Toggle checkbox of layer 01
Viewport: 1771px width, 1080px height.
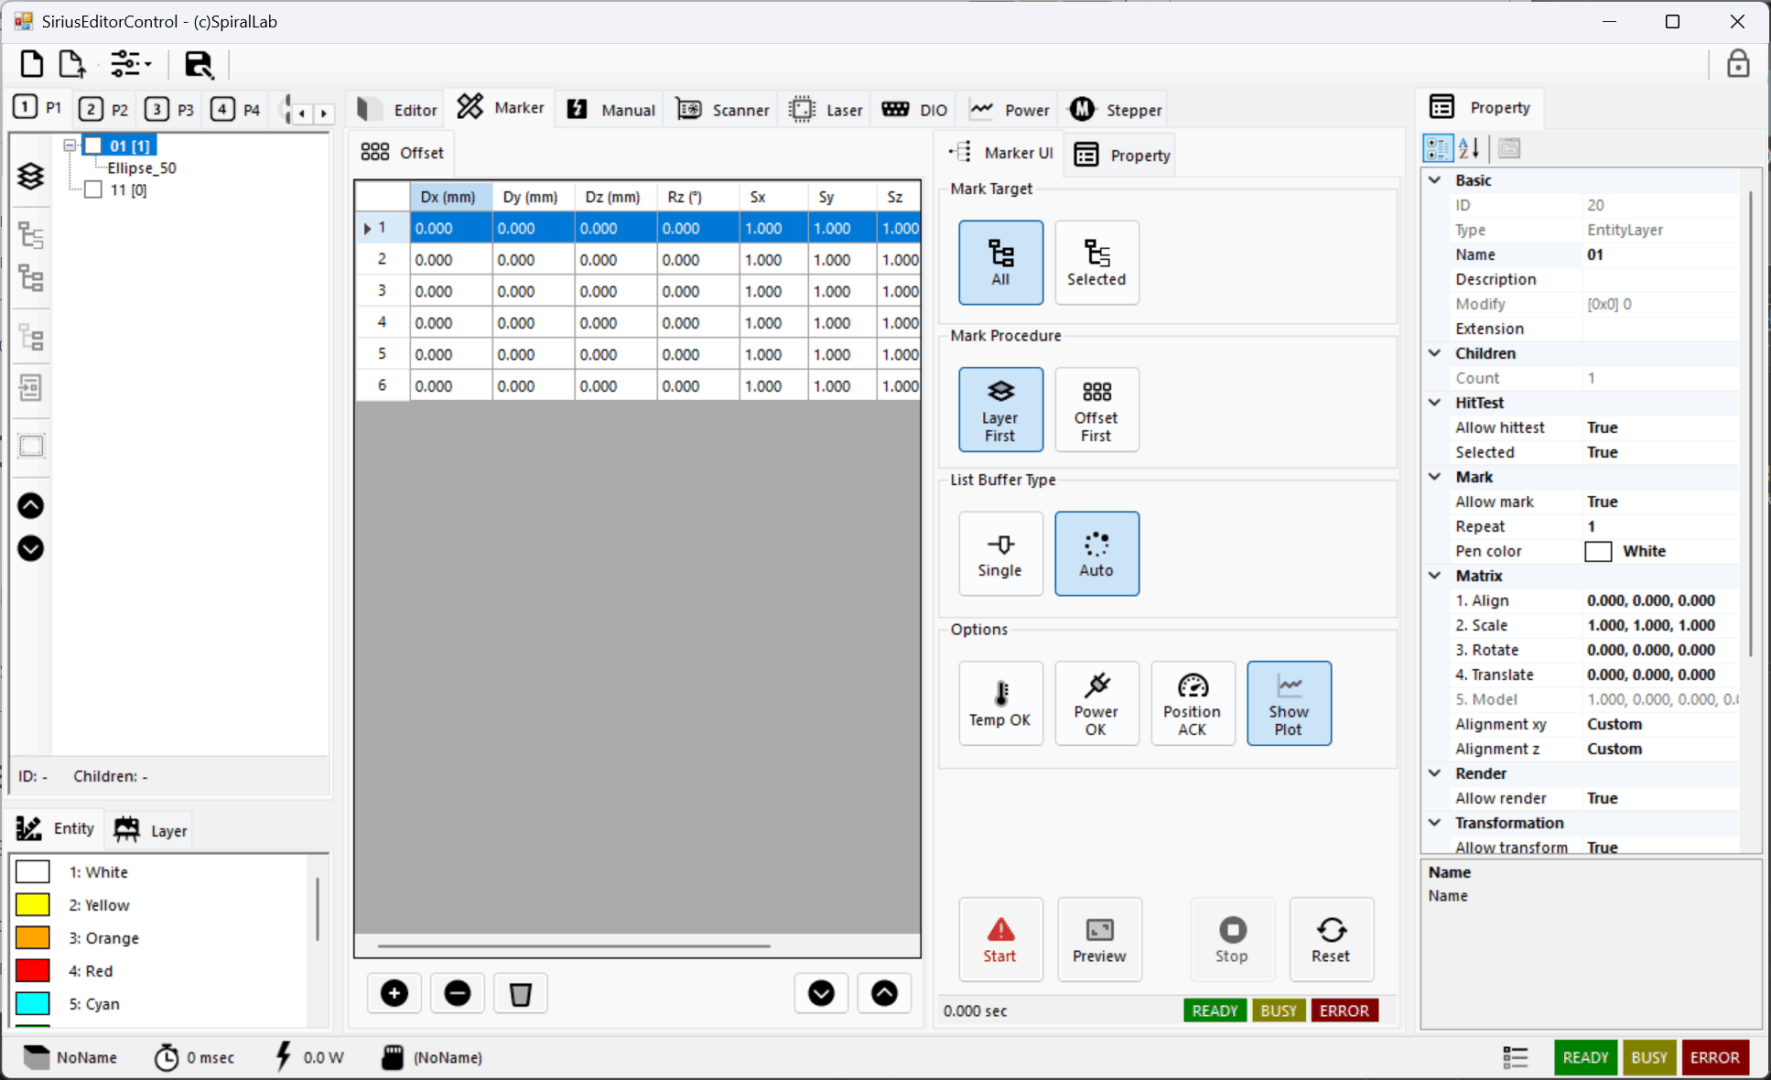click(x=93, y=146)
